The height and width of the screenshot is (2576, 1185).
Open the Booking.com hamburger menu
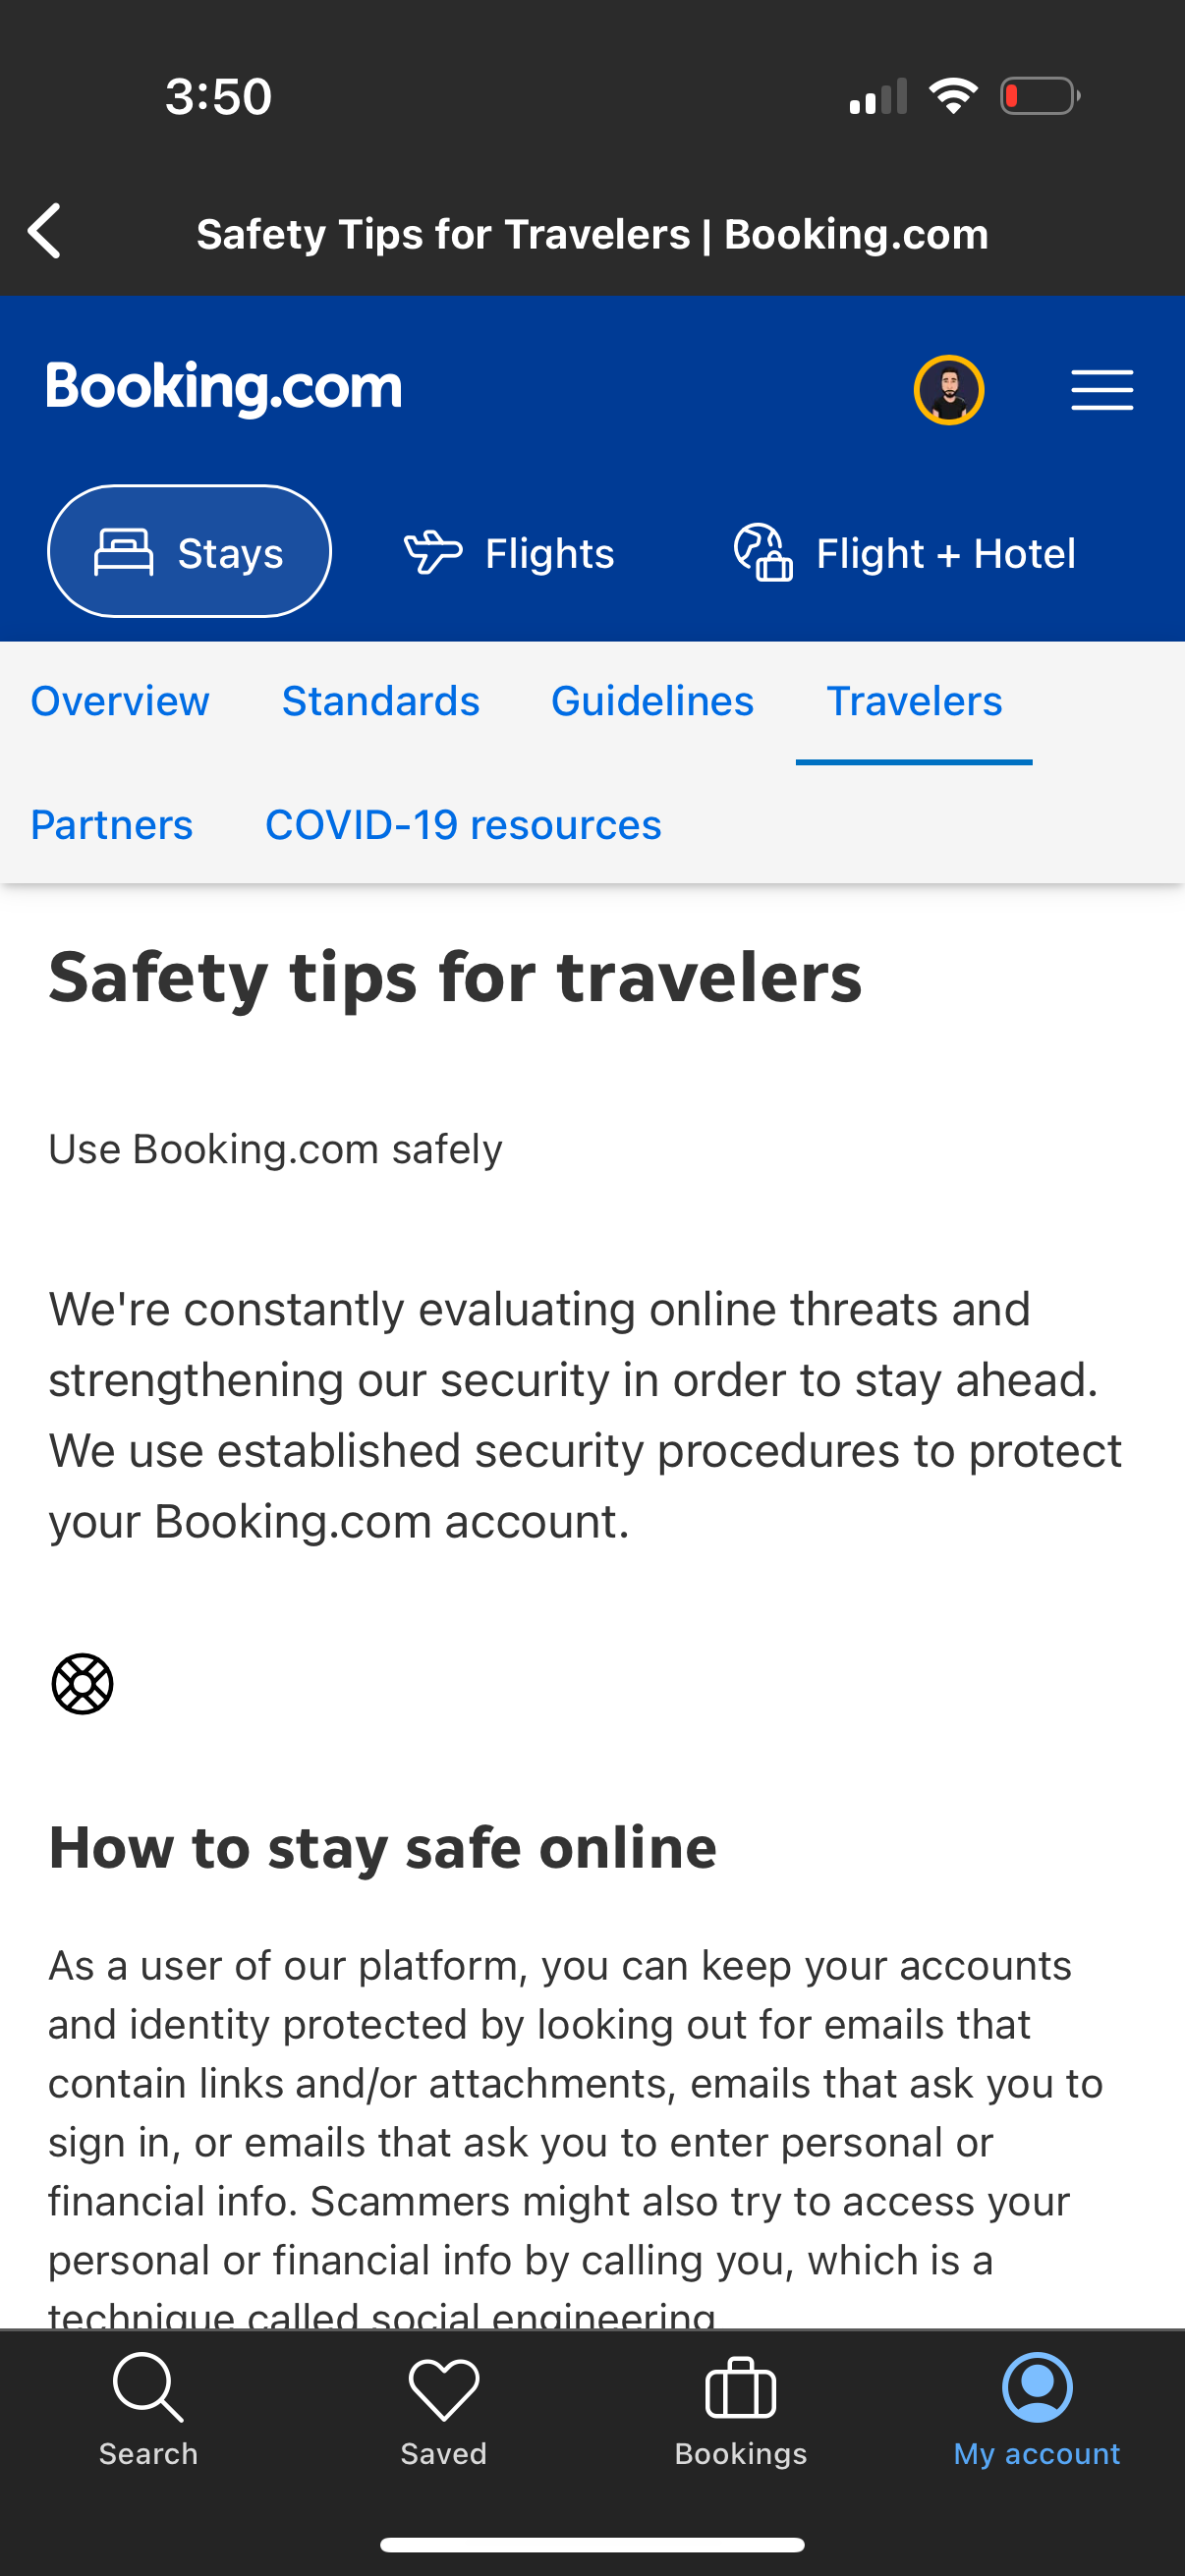point(1102,391)
